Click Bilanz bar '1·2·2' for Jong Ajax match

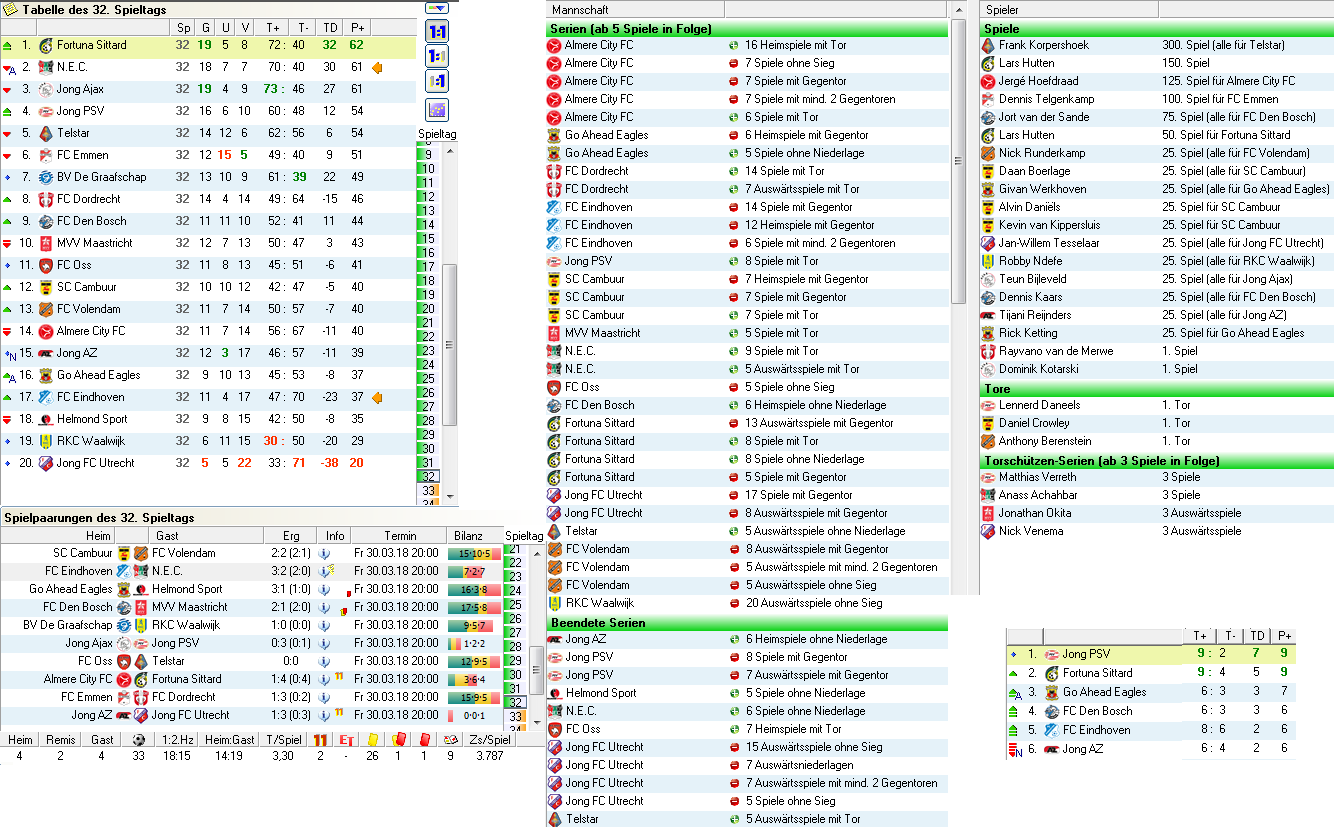pos(469,643)
